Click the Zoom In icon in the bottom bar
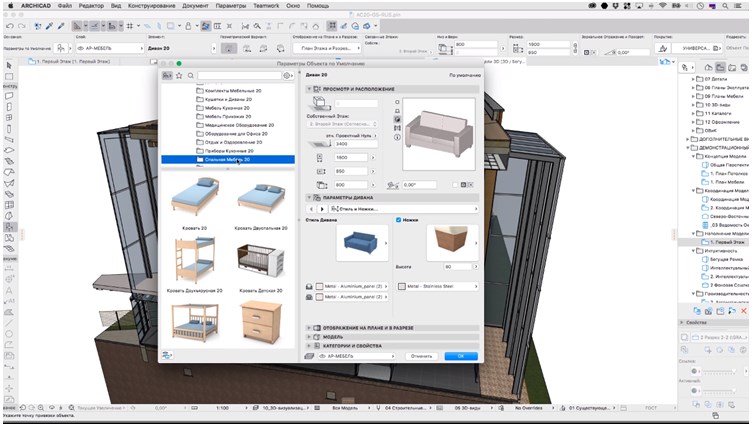 point(41,408)
